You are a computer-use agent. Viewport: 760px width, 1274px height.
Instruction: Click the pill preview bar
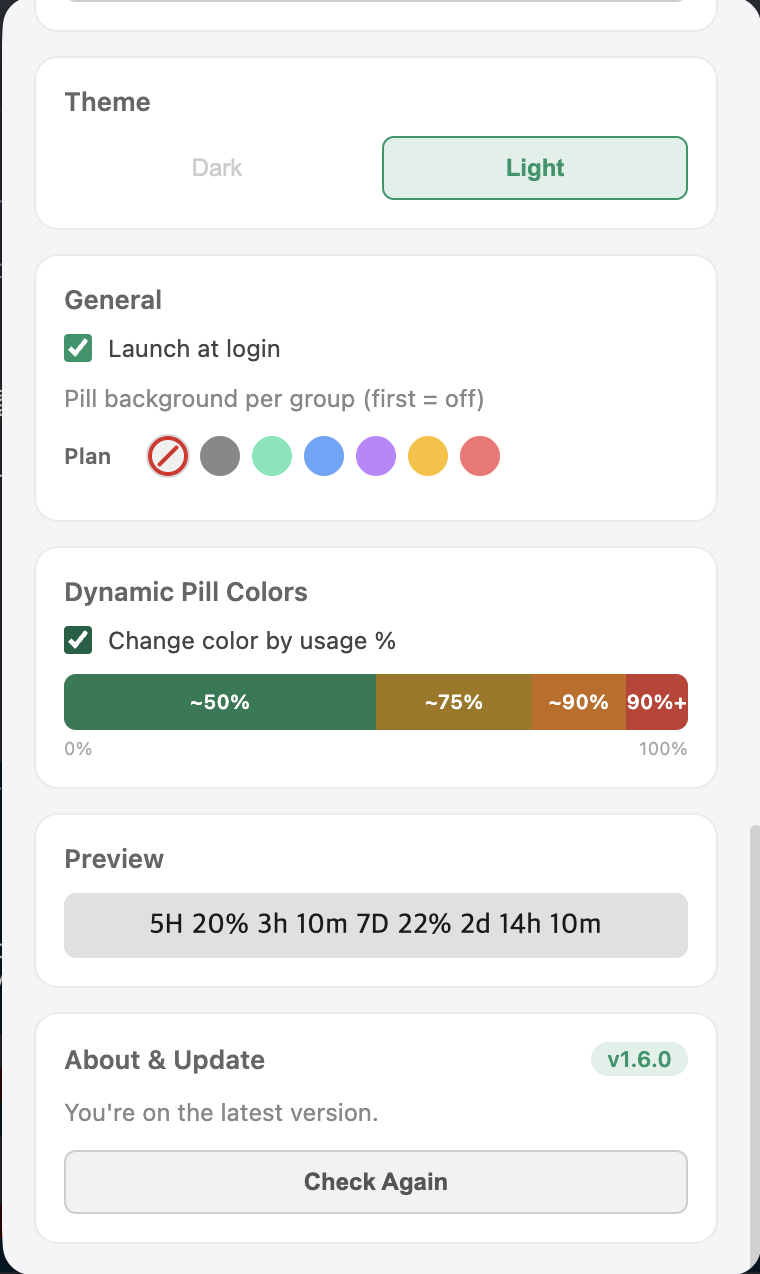[x=376, y=925]
